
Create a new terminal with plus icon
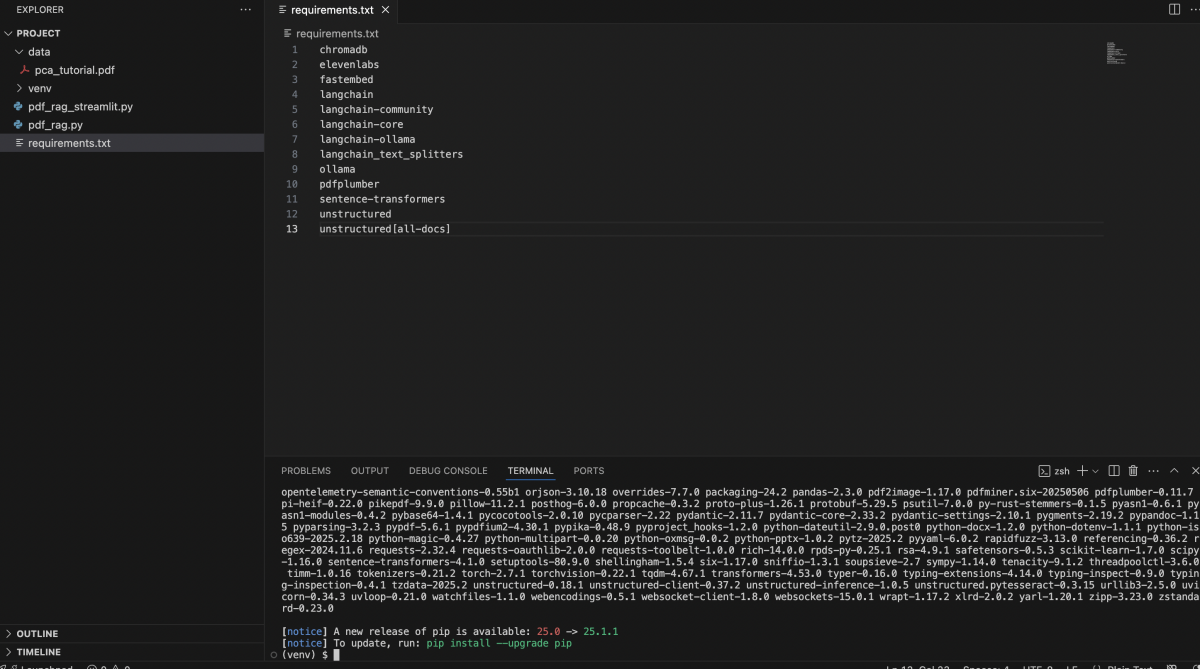point(1082,471)
